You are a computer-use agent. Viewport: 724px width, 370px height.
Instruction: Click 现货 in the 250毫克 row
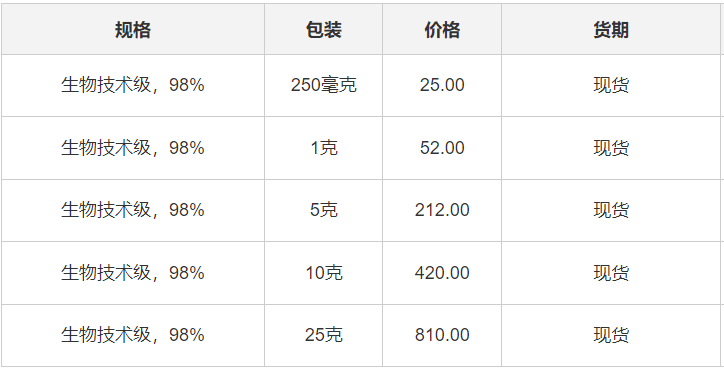611,85
